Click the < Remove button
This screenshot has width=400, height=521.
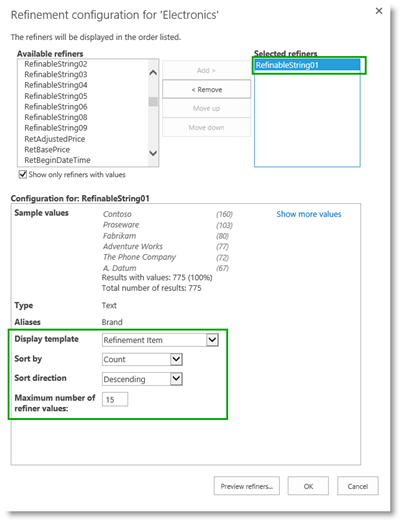click(x=206, y=89)
